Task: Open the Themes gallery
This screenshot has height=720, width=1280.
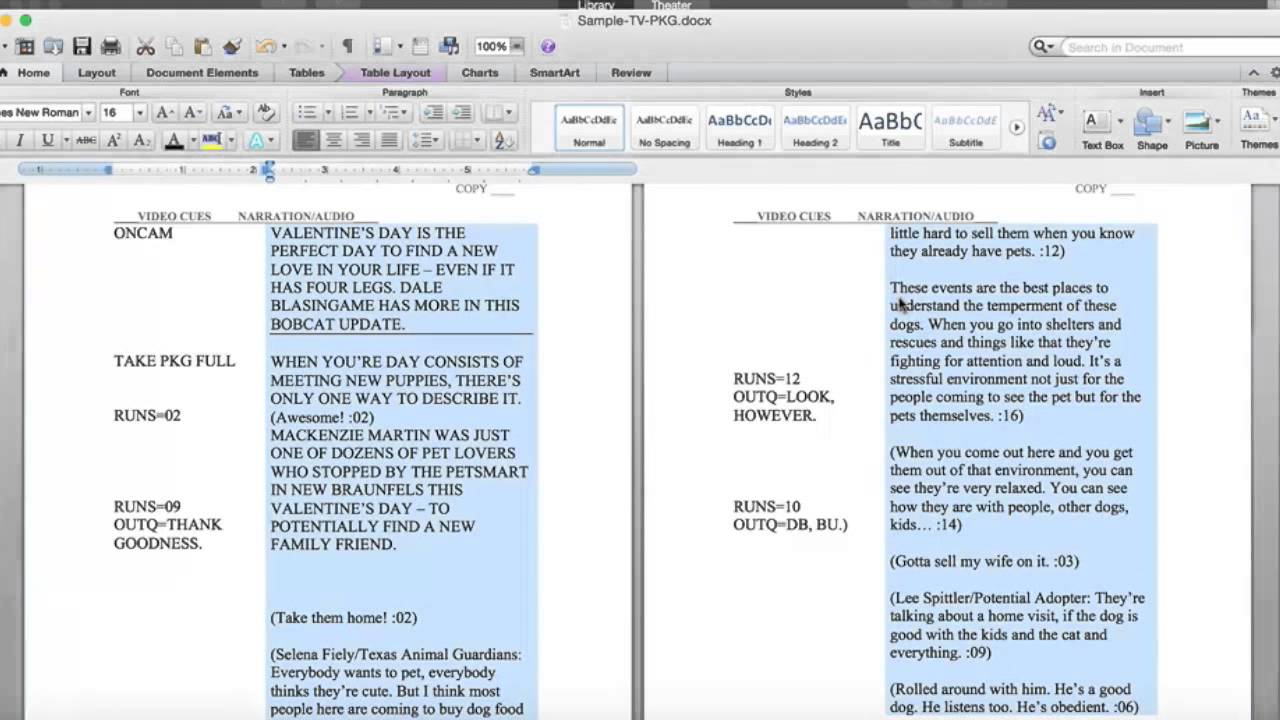Action: point(1258,128)
